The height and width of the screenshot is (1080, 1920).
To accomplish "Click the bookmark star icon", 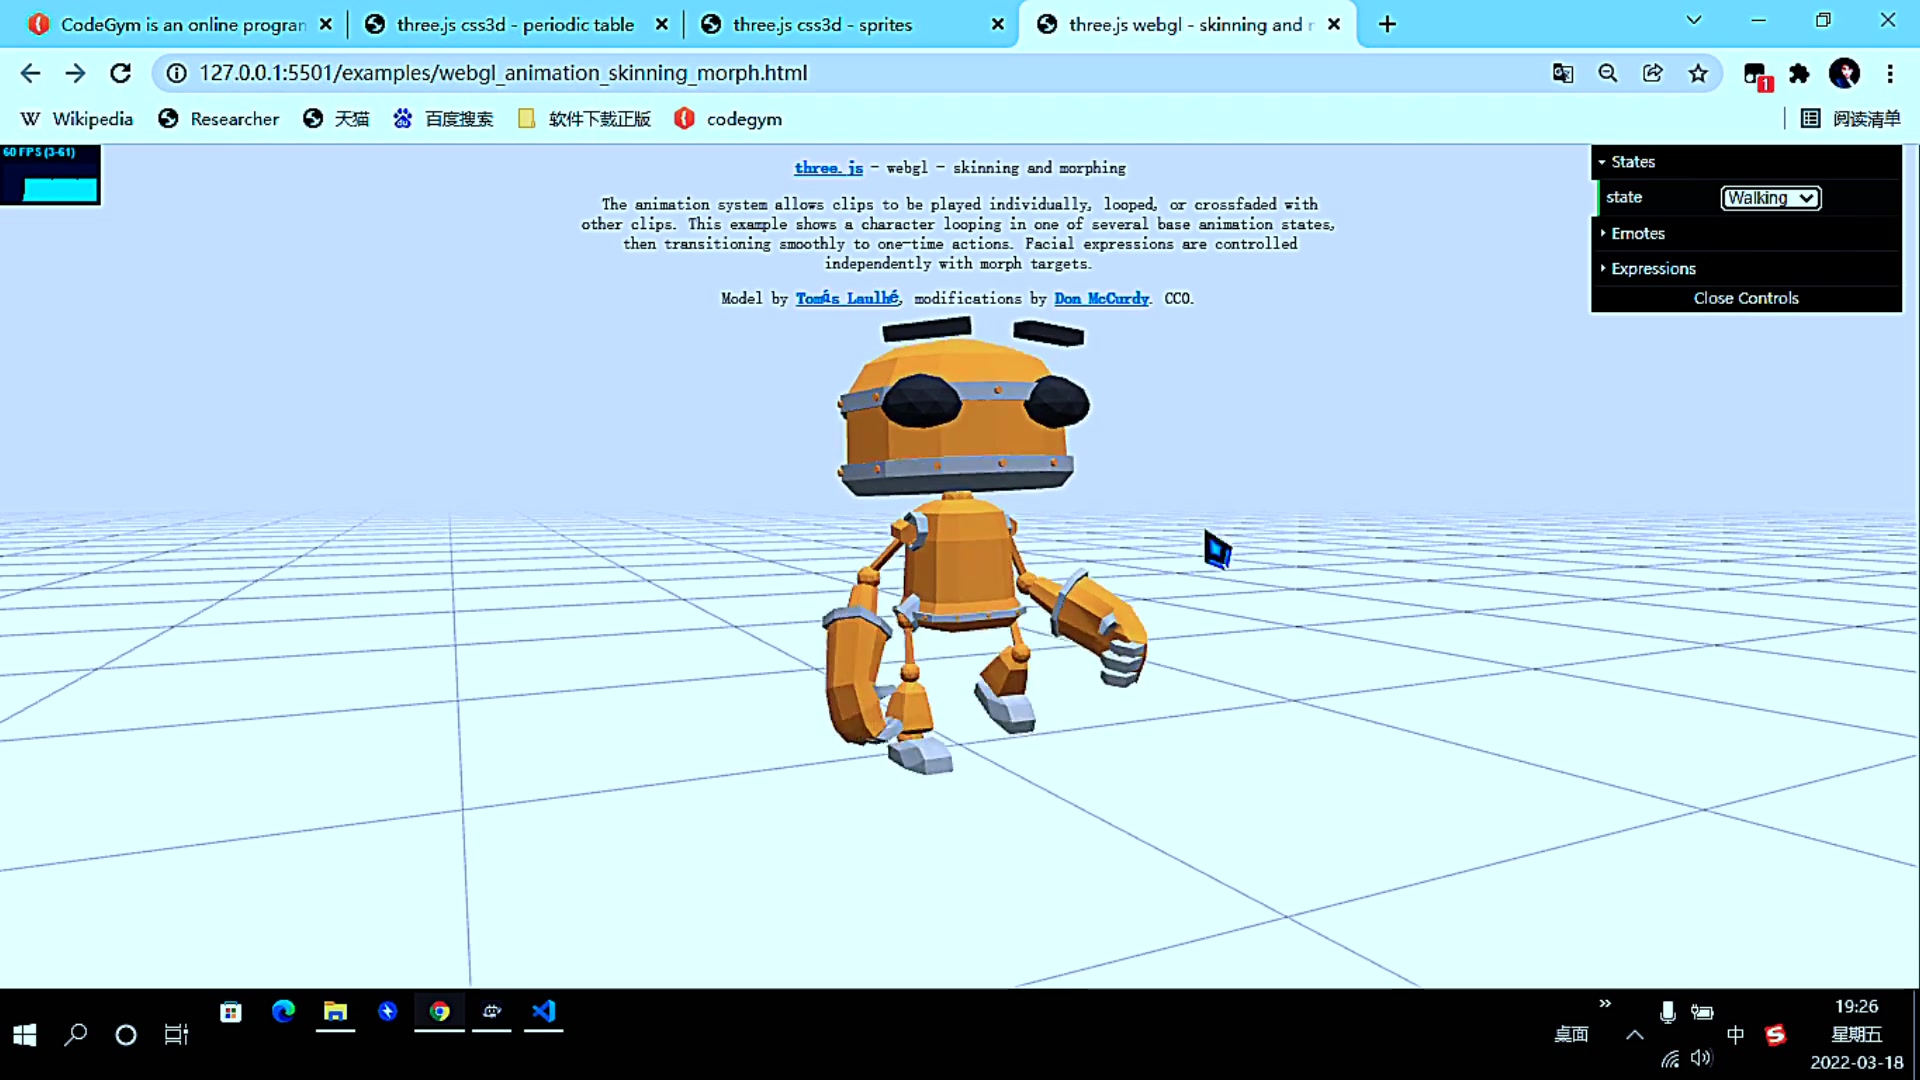I will (1698, 73).
